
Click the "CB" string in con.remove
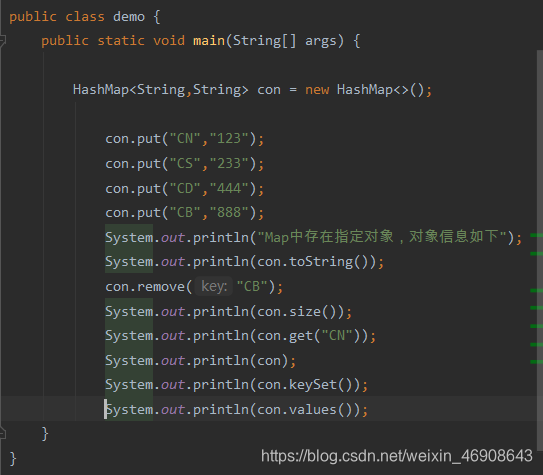pyautogui.click(x=252, y=286)
